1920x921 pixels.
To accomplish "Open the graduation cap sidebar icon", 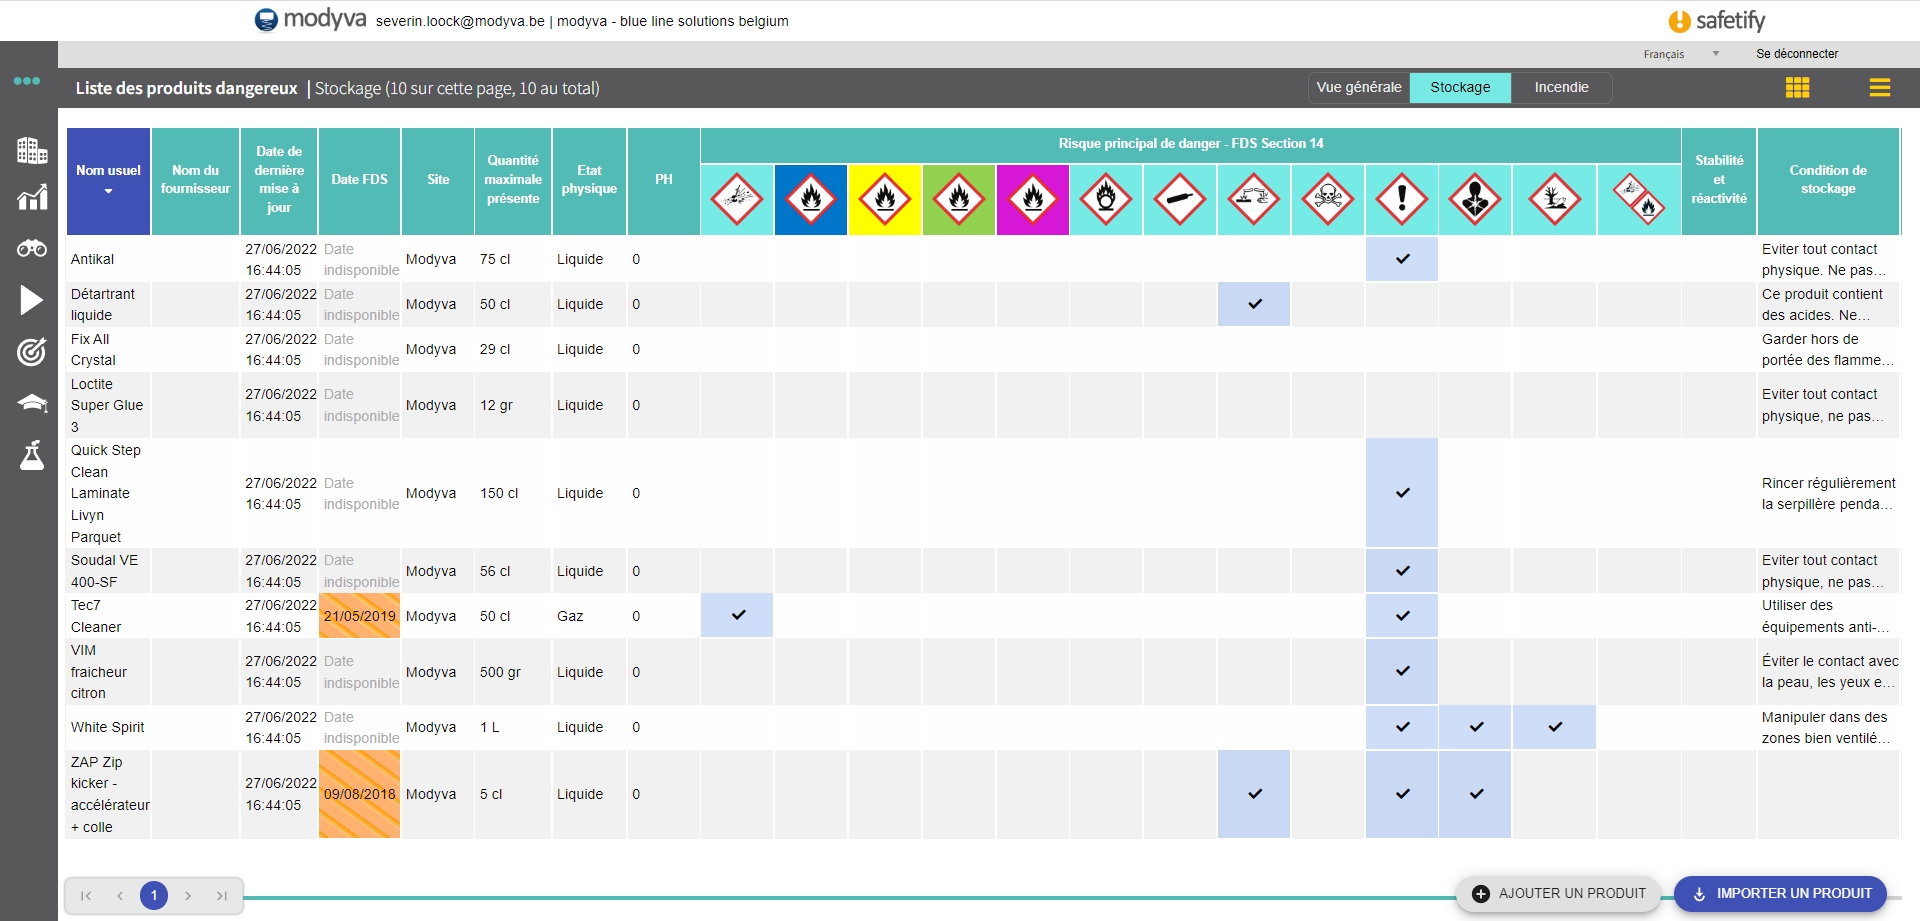I will (32, 403).
